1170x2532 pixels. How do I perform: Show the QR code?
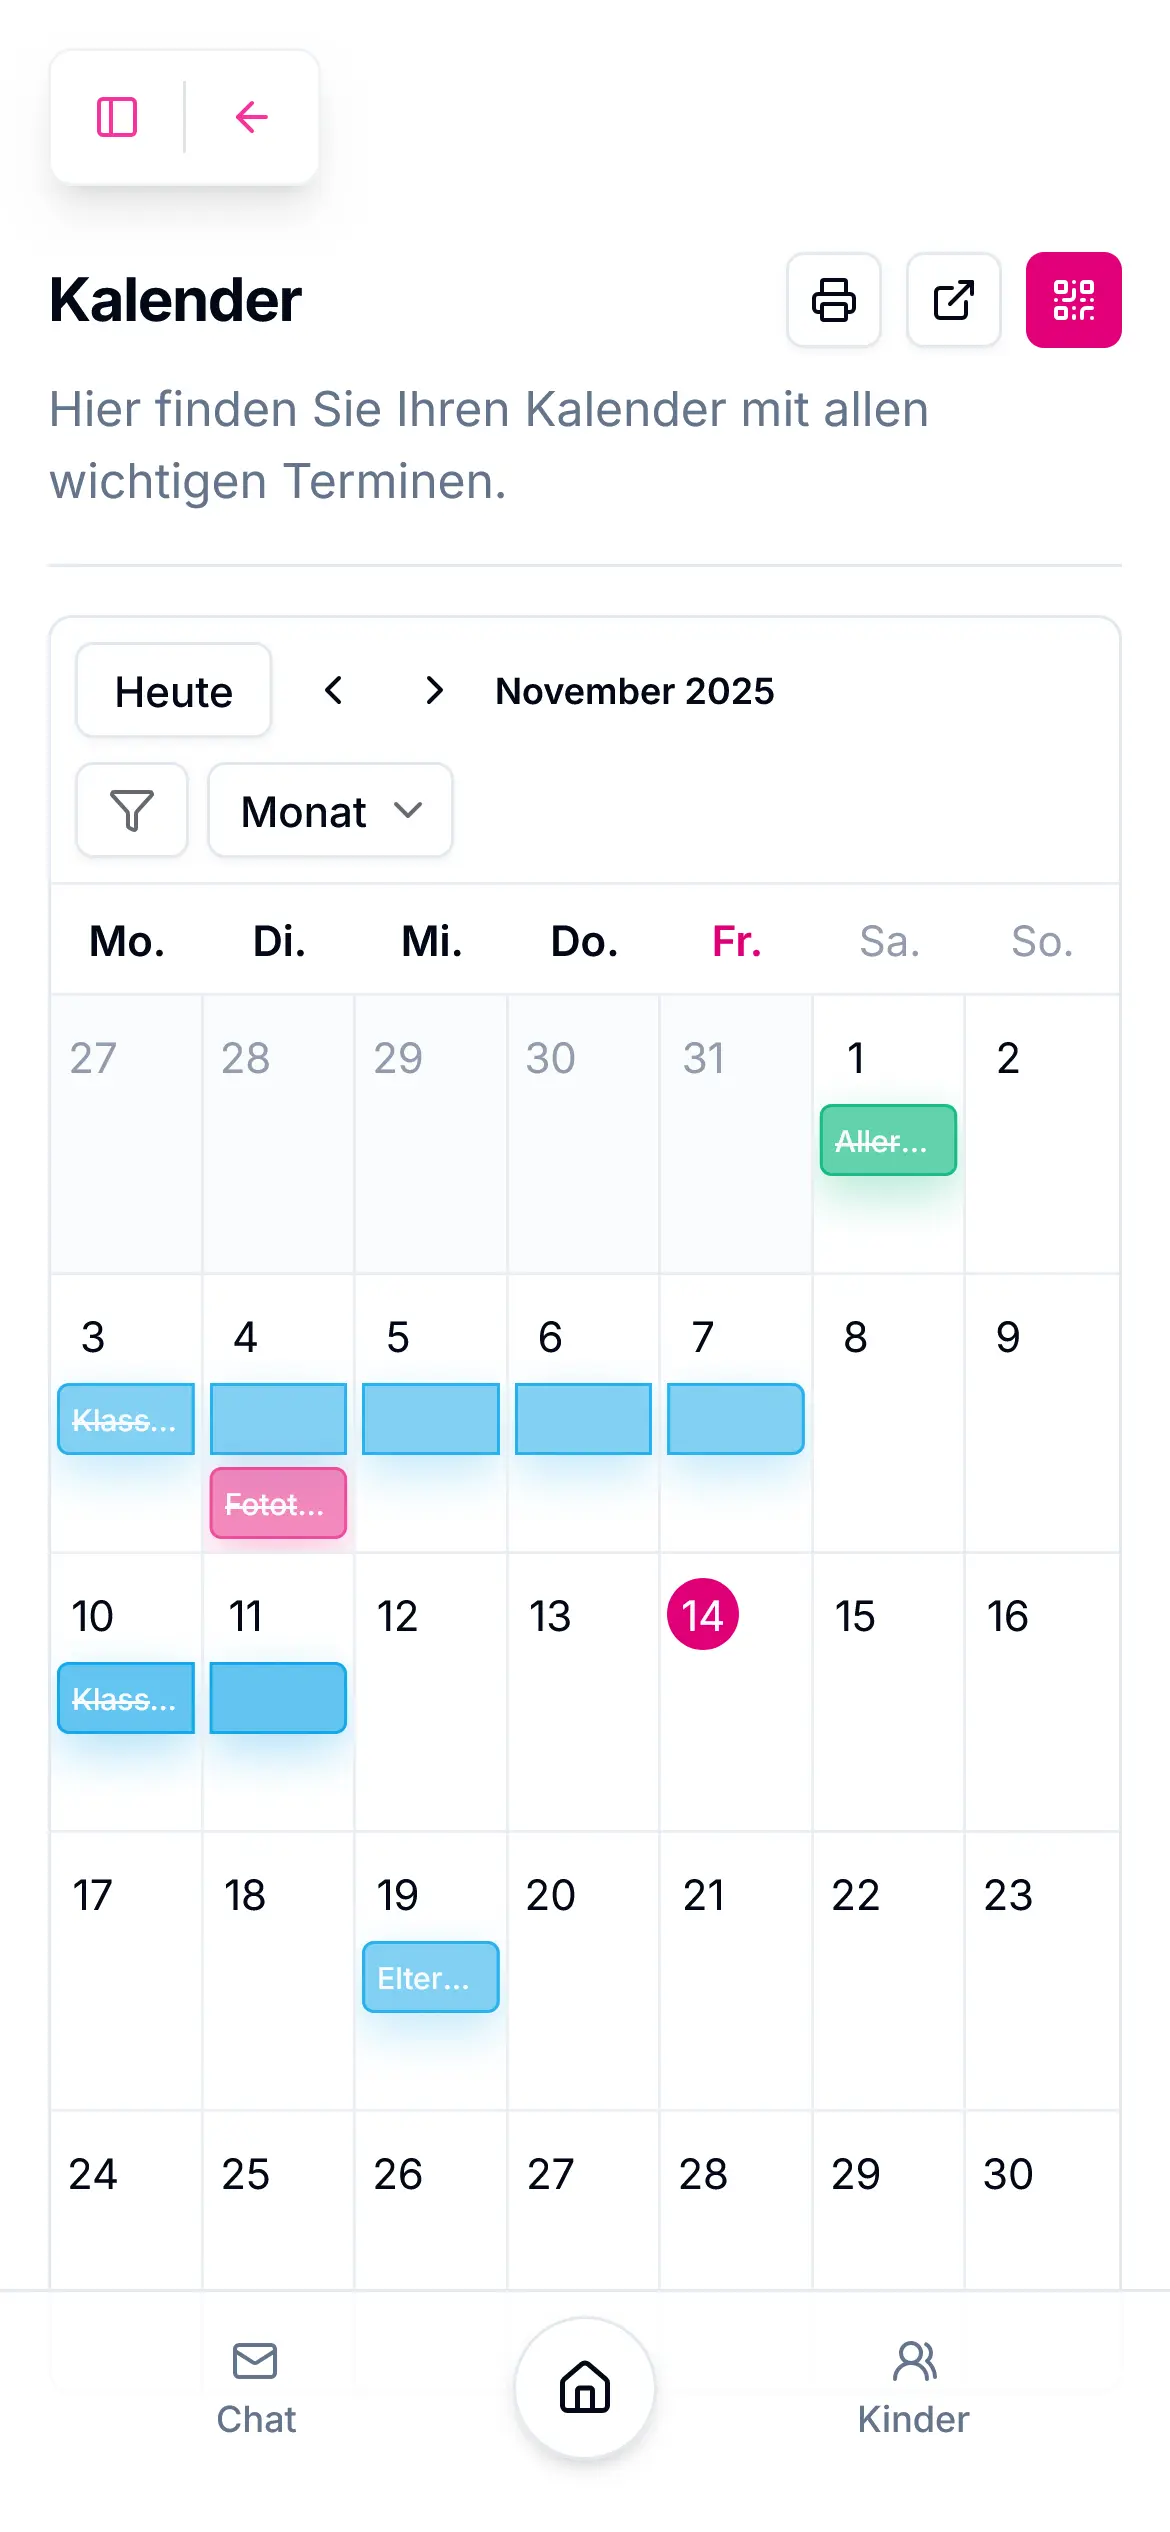tap(1073, 300)
